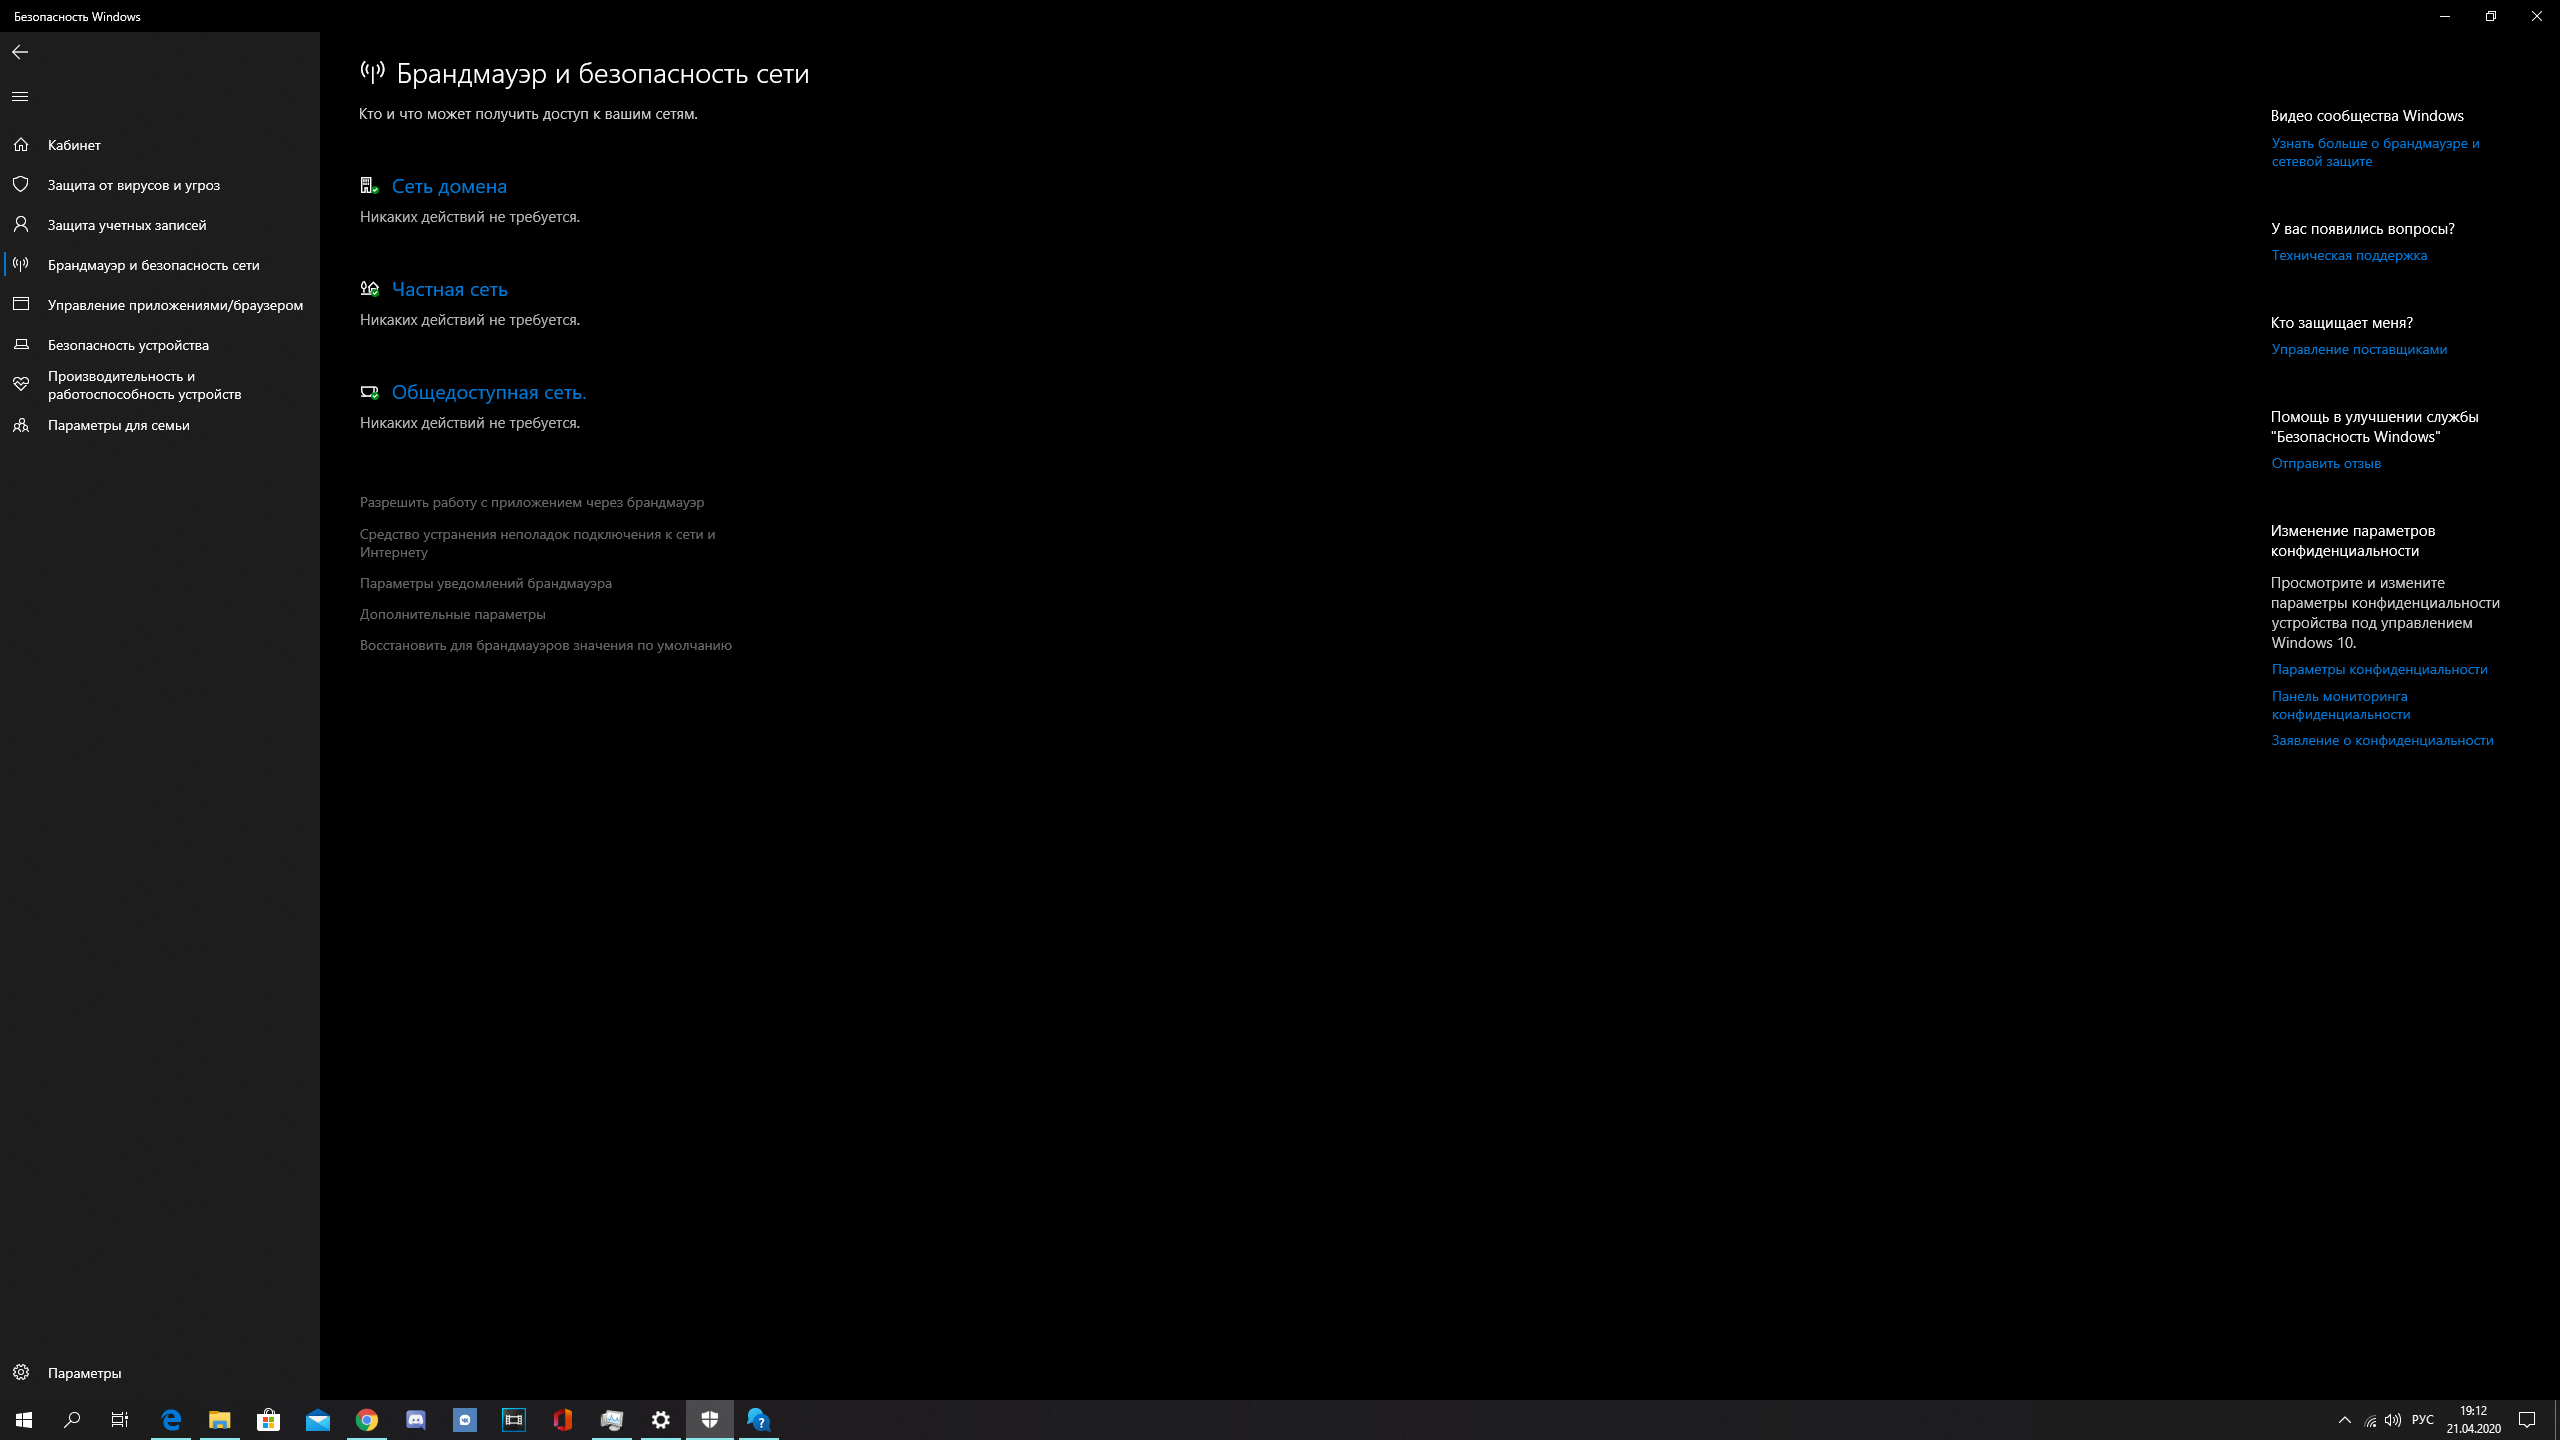Open Microsoft Office from taskbar

[x=563, y=1419]
